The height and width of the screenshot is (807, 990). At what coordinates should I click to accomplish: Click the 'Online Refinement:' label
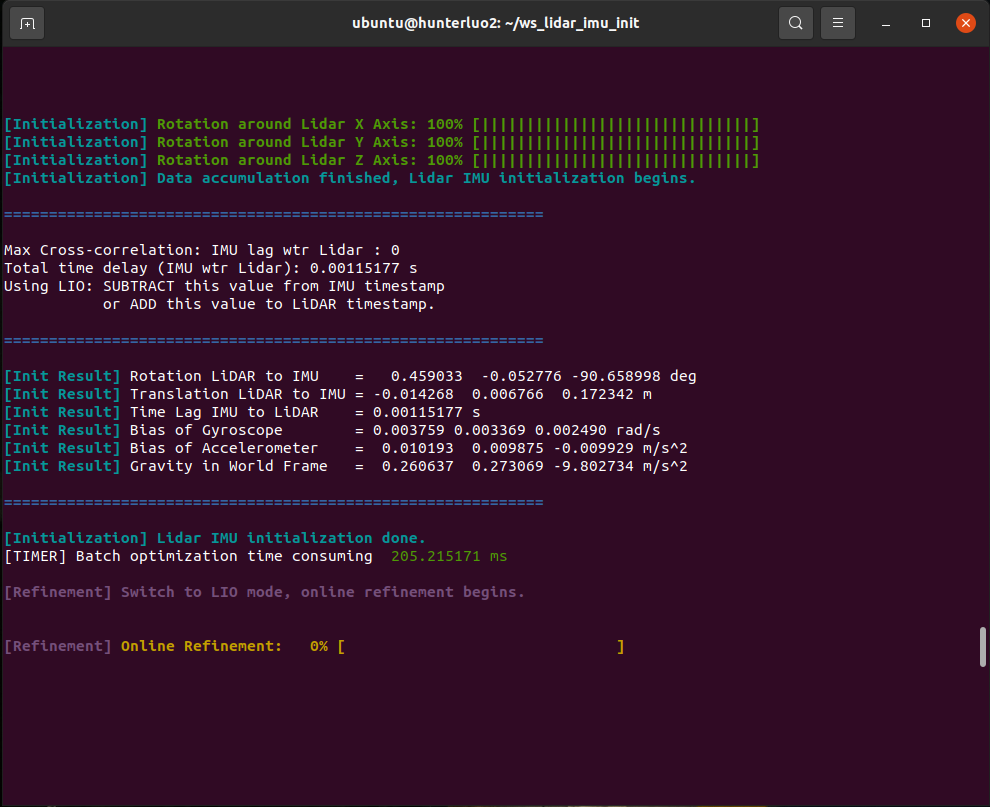[201, 647]
